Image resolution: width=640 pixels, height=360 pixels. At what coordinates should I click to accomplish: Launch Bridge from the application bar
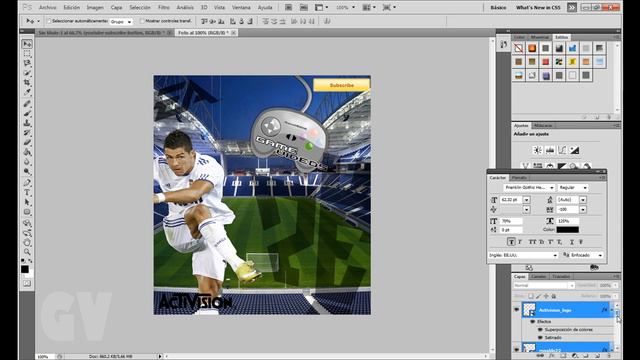pos(288,7)
